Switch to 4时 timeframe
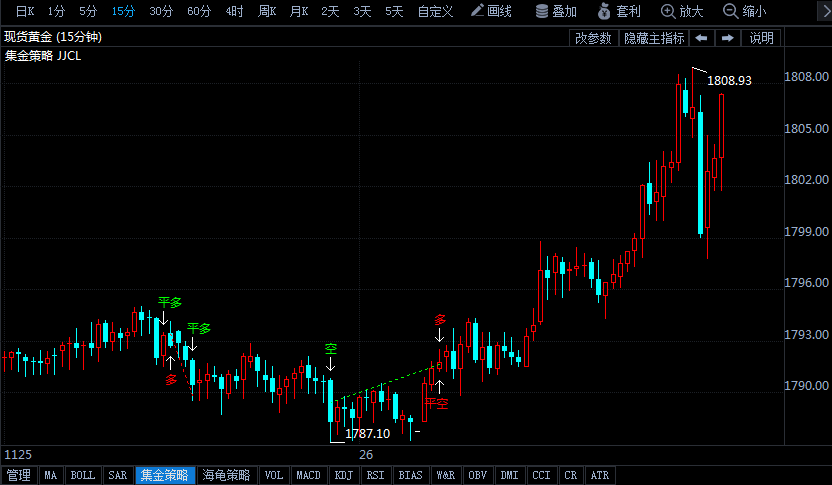The image size is (832, 485). click(x=234, y=11)
